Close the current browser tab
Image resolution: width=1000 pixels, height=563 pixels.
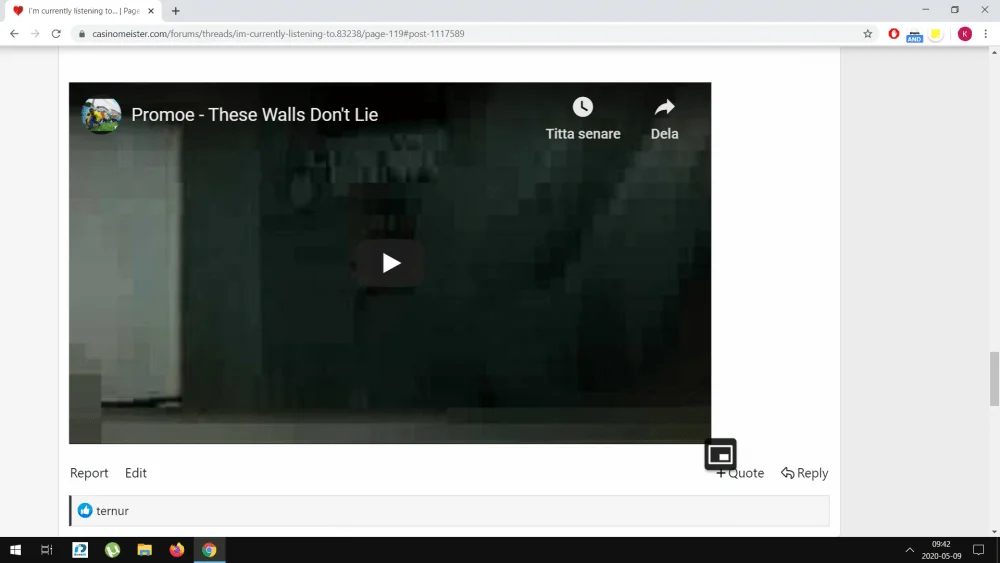pyautogui.click(x=151, y=11)
